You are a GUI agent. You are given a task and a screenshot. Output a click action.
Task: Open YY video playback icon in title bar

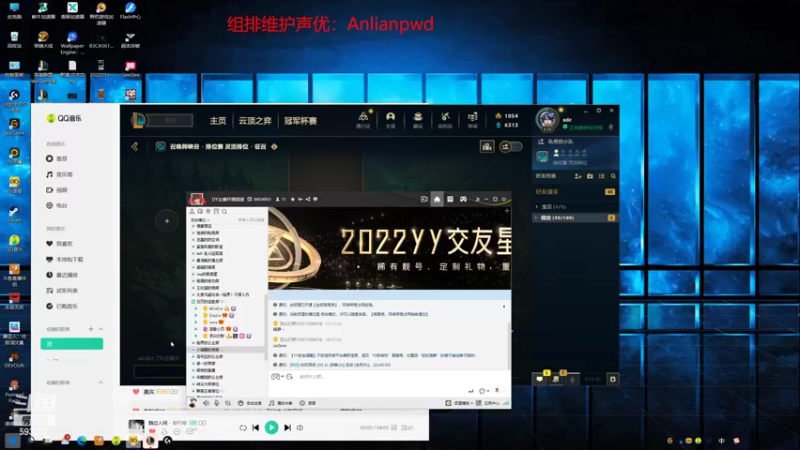coord(424,199)
